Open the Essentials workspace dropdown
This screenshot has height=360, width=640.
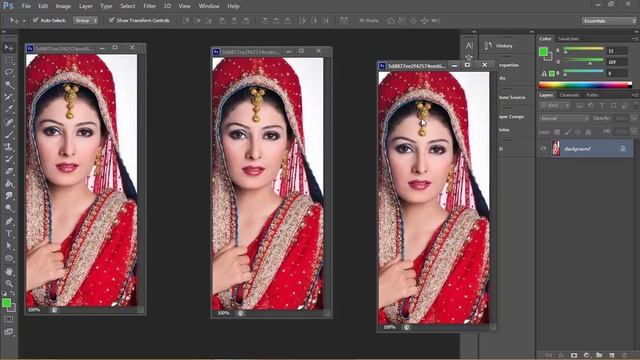tap(609, 20)
